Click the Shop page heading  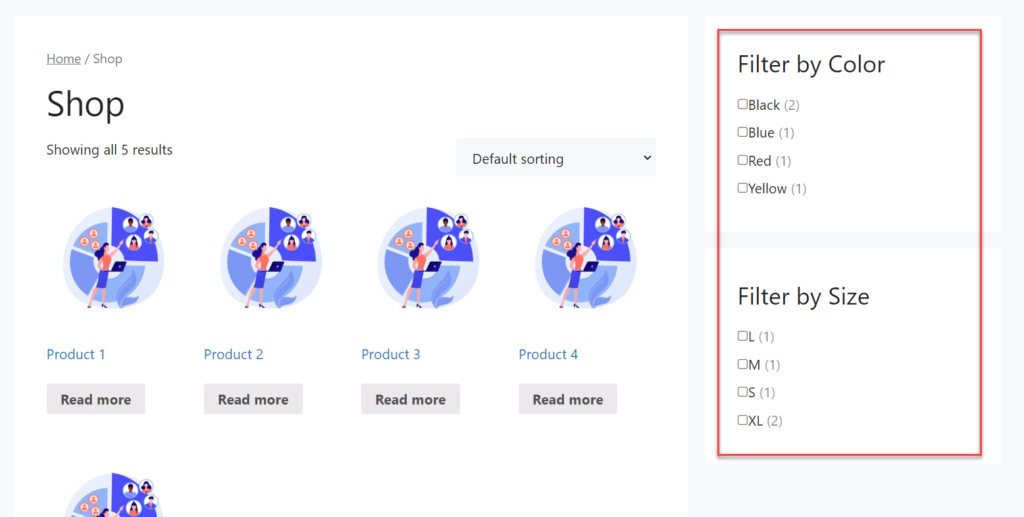click(x=86, y=104)
